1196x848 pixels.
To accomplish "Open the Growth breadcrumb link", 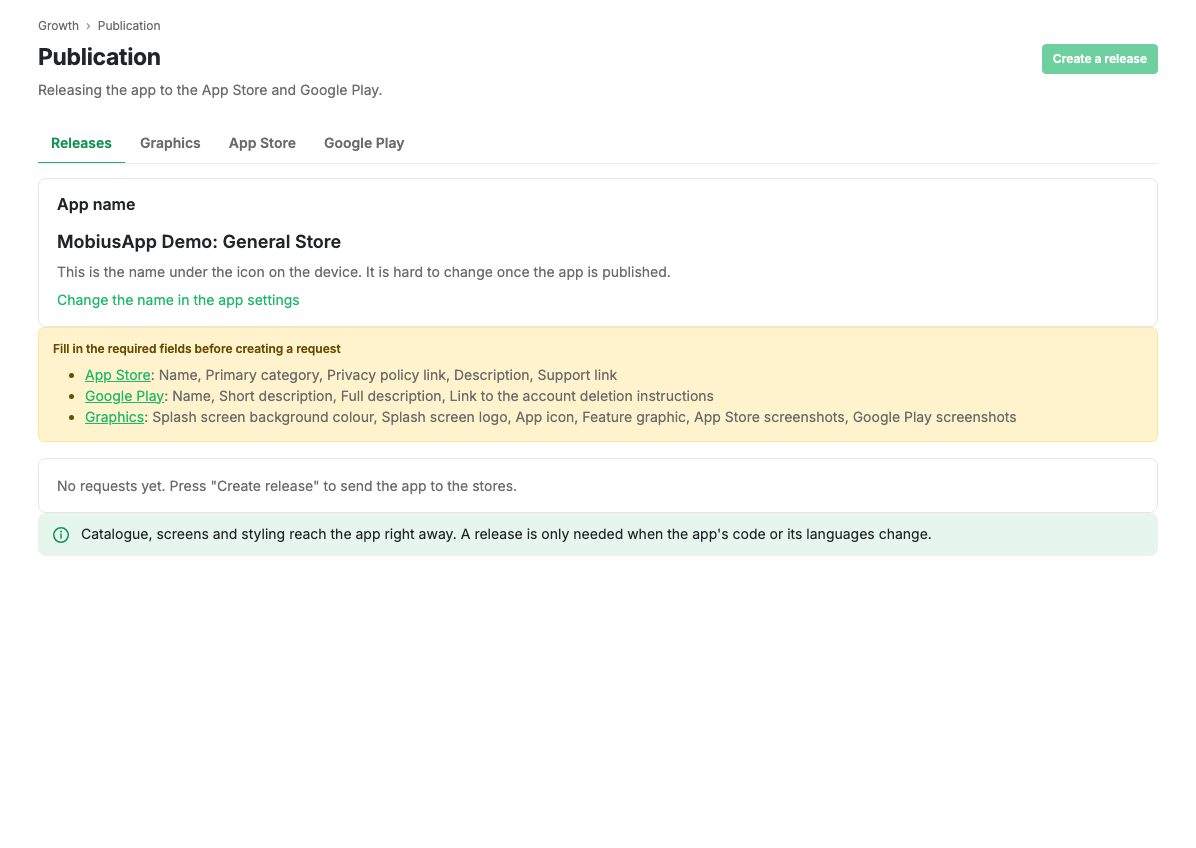I will [58, 26].
